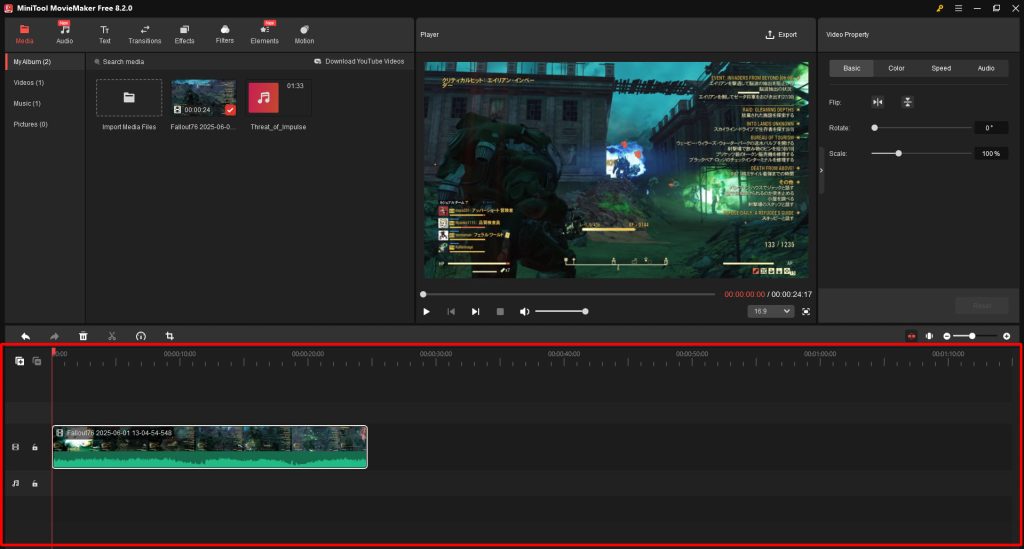Adjust the player volume slider
1024x549 pixels.
point(562,311)
